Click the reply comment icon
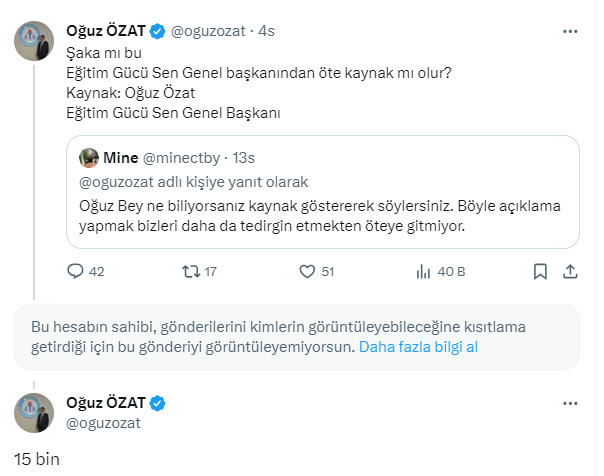This screenshot has width=604, height=476. pyautogui.click(x=75, y=271)
